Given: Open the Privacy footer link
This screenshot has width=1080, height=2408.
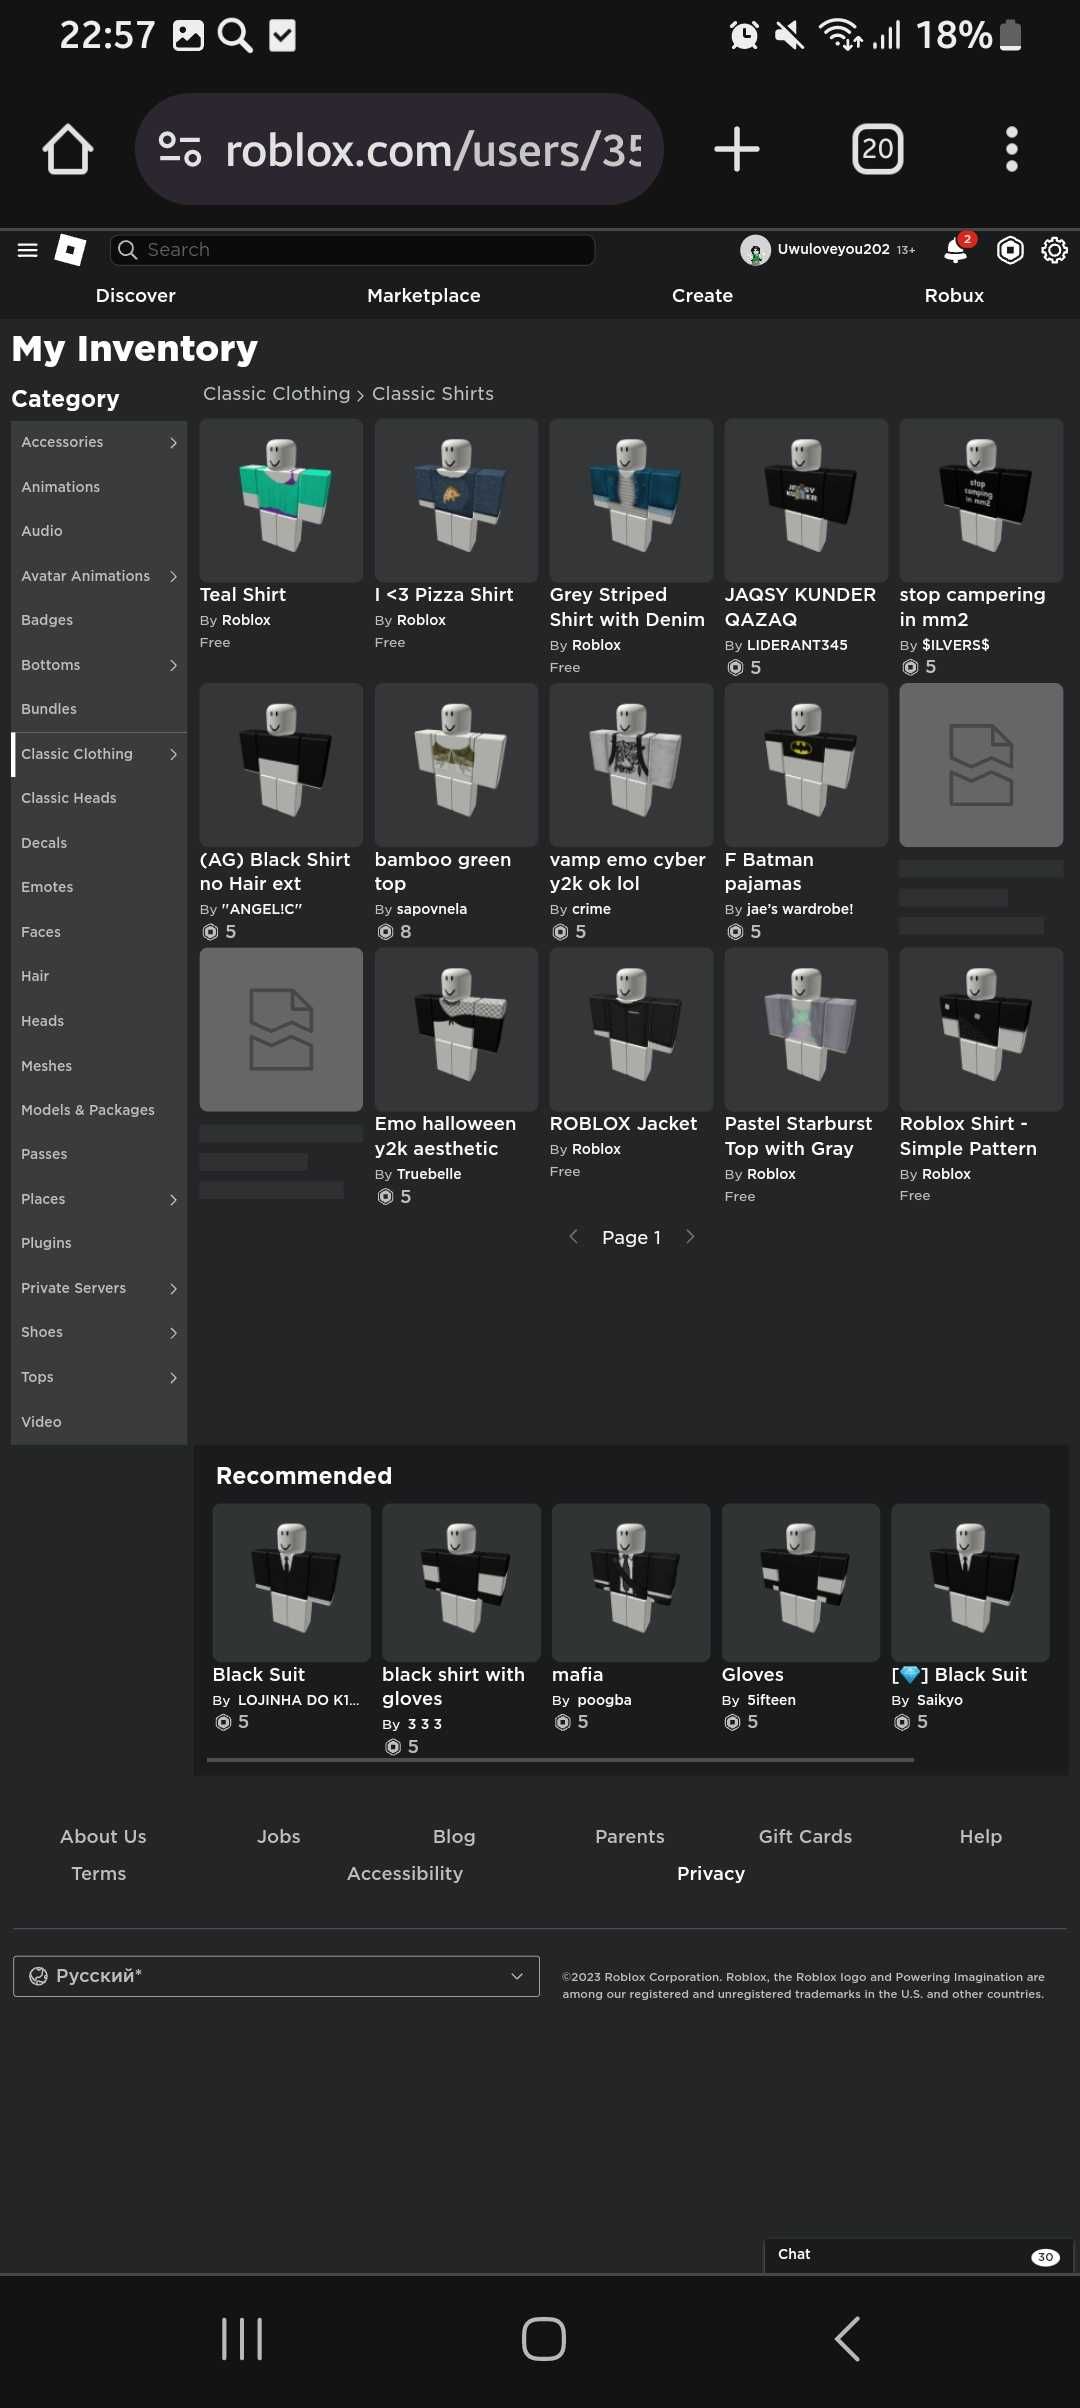Looking at the screenshot, I should click(x=711, y=1874).
